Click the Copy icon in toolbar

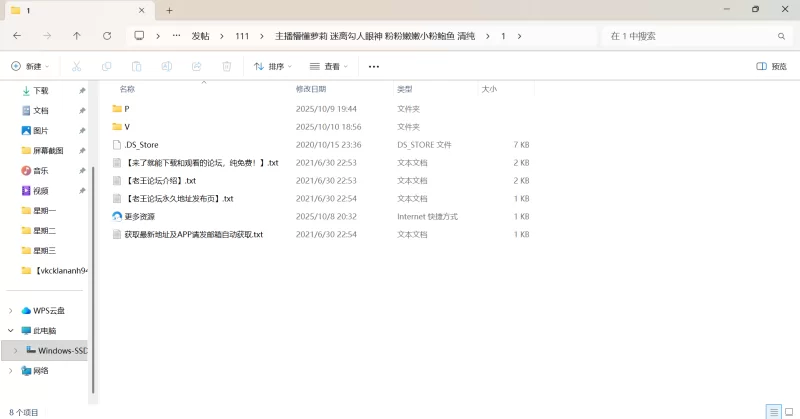pyautogui.click(x=106, y=66)
